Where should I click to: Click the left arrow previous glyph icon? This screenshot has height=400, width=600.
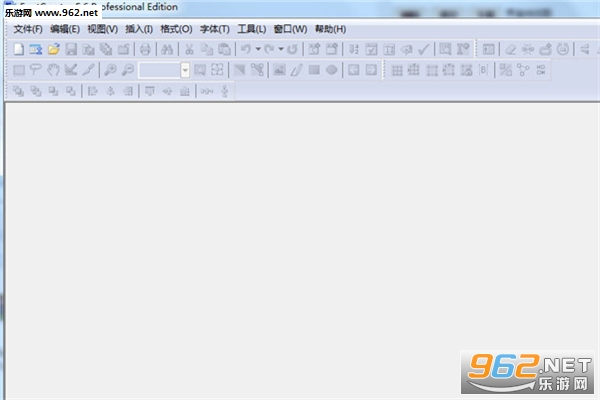[354, 70]
